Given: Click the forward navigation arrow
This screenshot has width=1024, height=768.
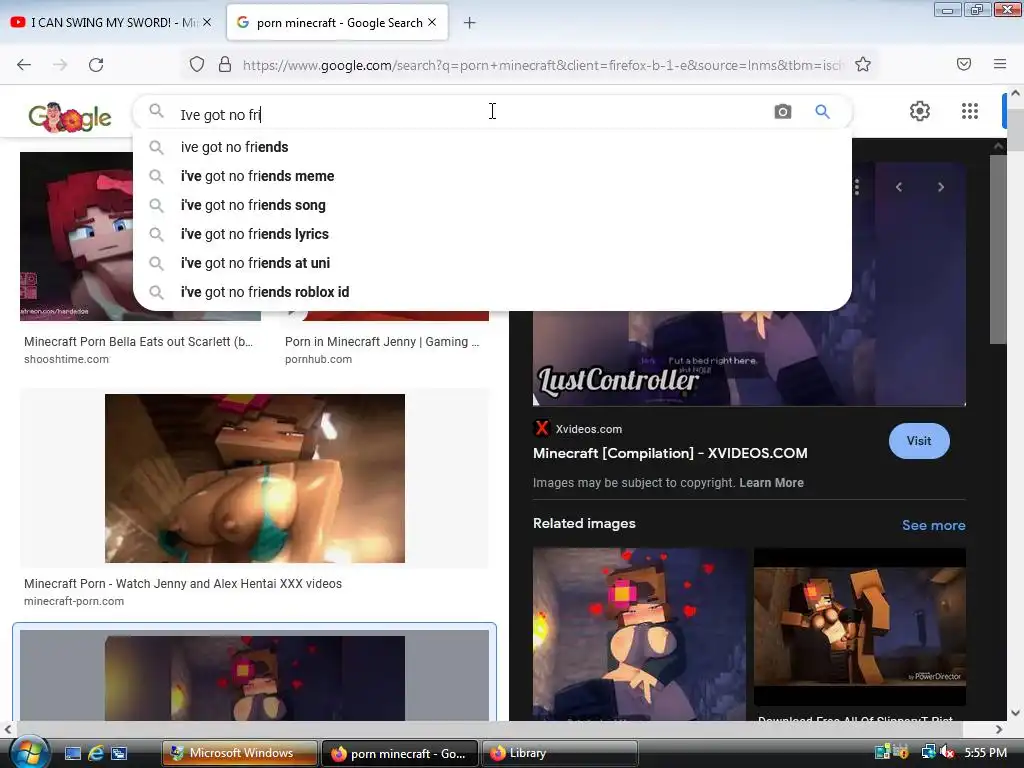Looking at the screenshot, I should 60,65.
